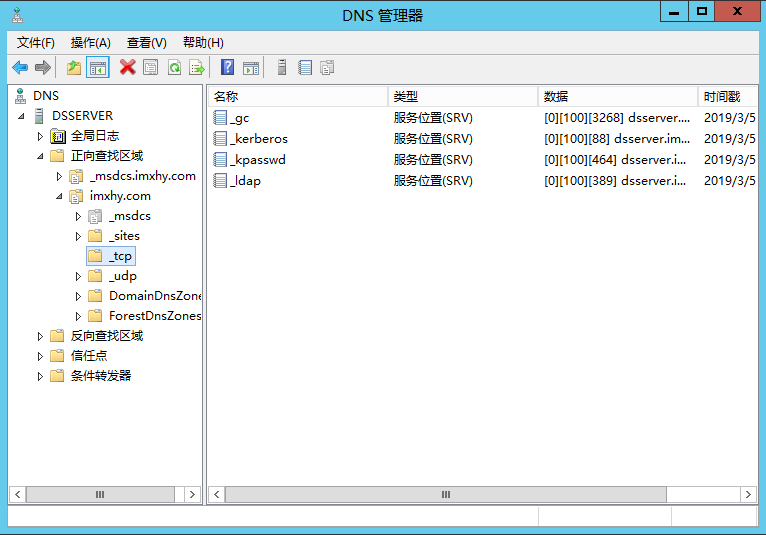Toggle show/hide console tree icon
The width and height of the screenshot is (766, 535).
tap(98, 67)
